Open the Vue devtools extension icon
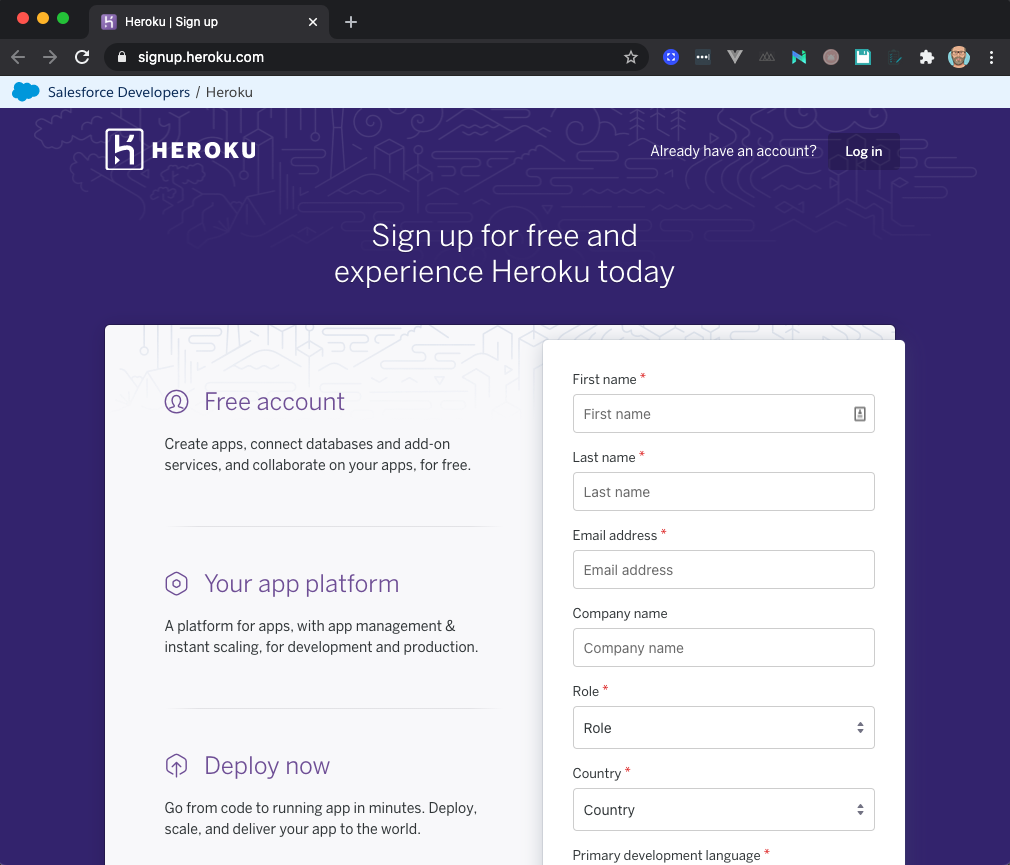This screenshot has height=865, width=1010. coord(735,57)
